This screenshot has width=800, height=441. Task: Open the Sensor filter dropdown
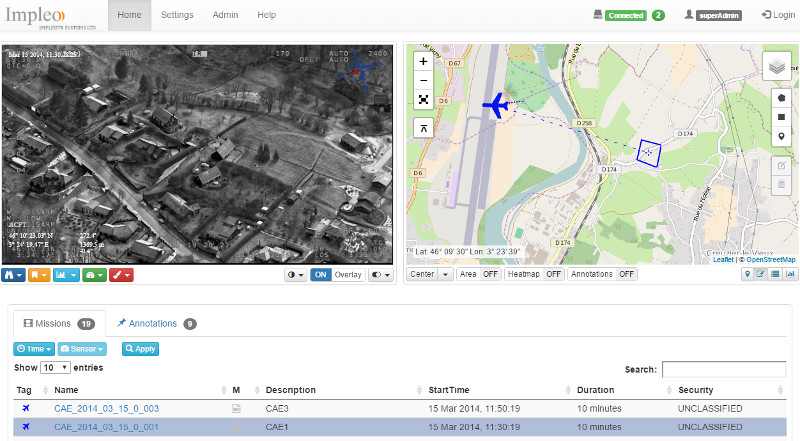point(82,349)
